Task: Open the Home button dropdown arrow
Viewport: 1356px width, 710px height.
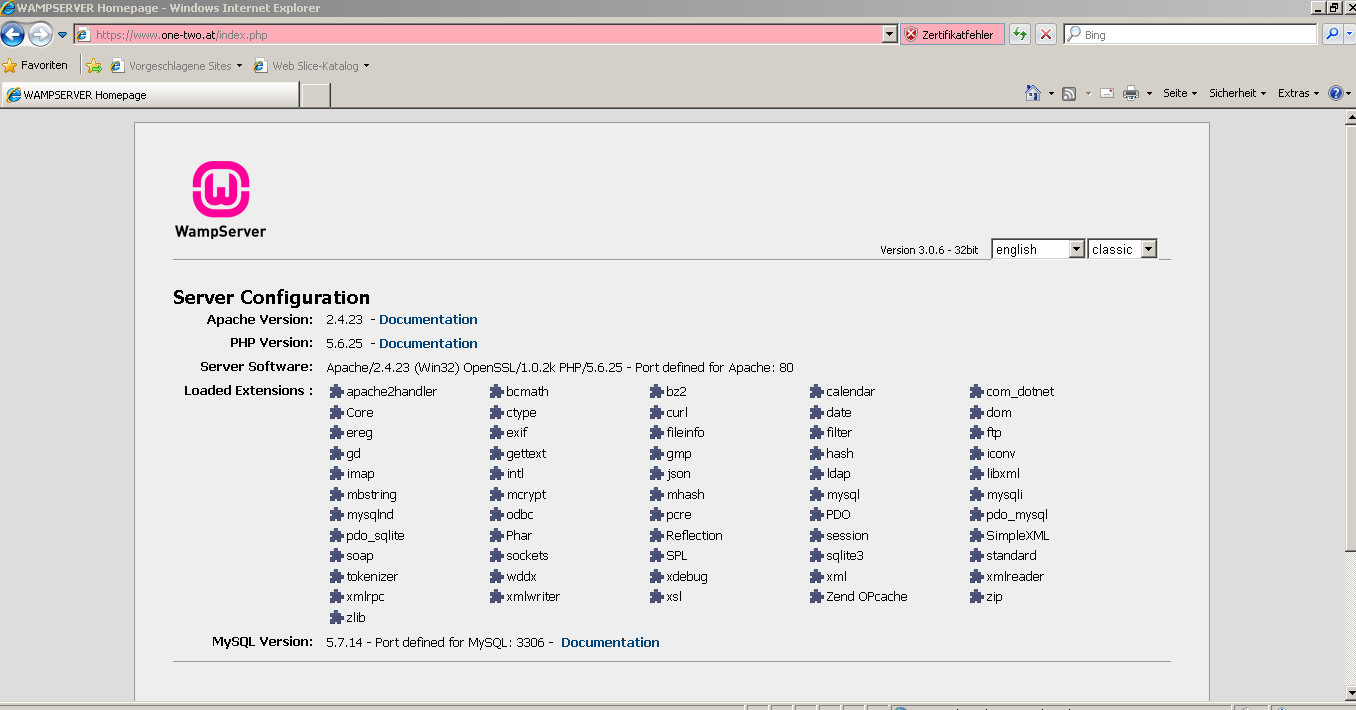Action: 1051,94
